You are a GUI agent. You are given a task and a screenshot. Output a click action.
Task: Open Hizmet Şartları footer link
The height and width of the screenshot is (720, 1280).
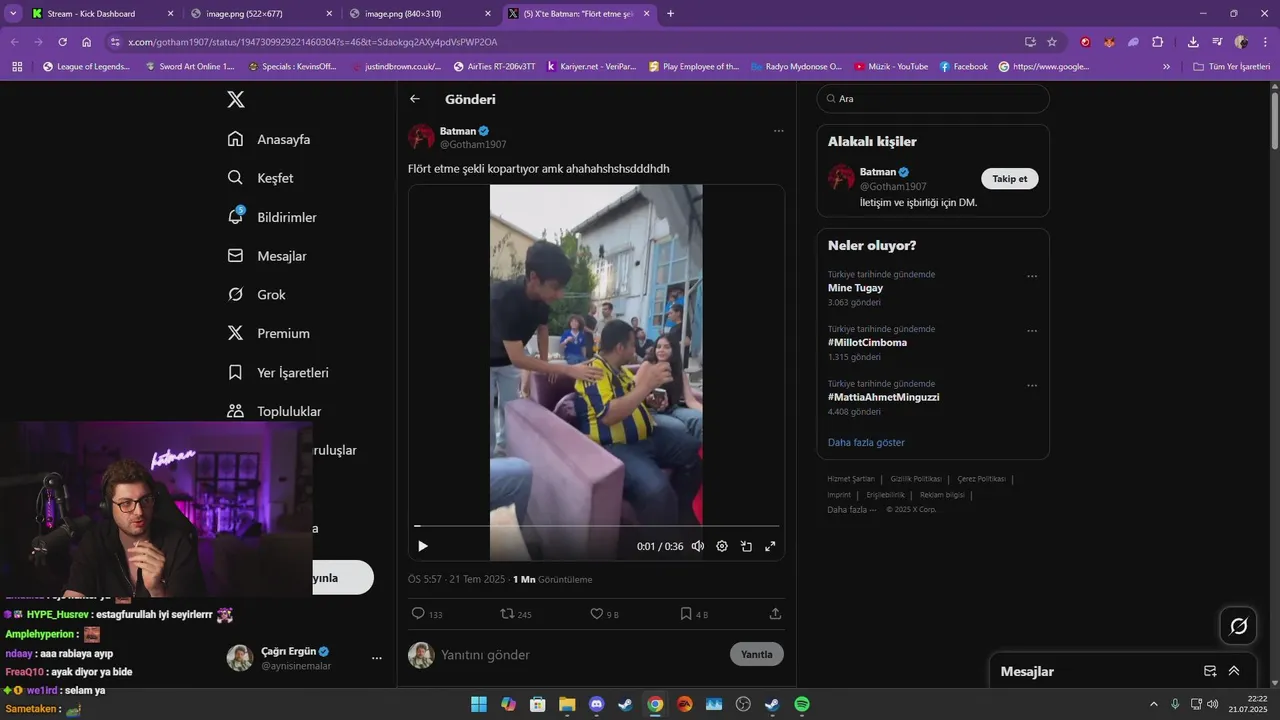point(851,479)
